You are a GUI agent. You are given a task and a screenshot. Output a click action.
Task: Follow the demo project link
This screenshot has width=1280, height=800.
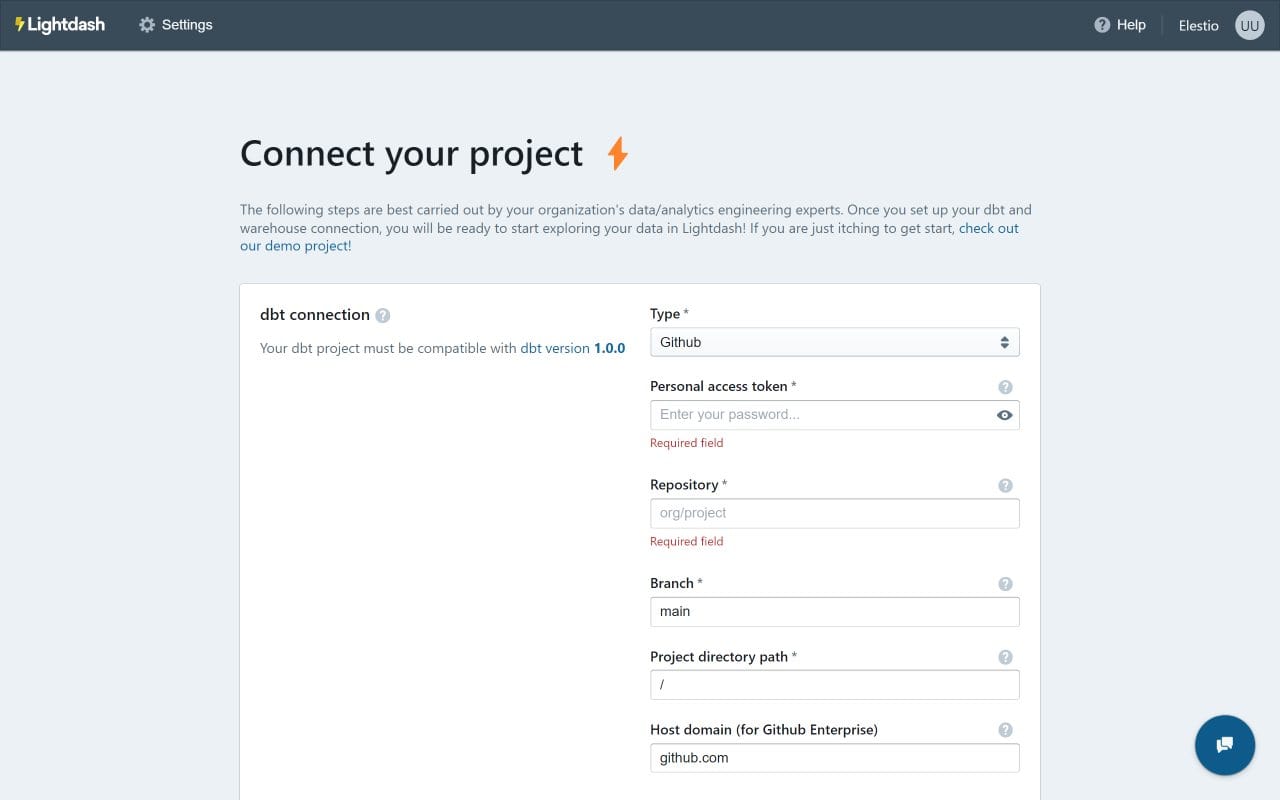(x=294, y=245)
